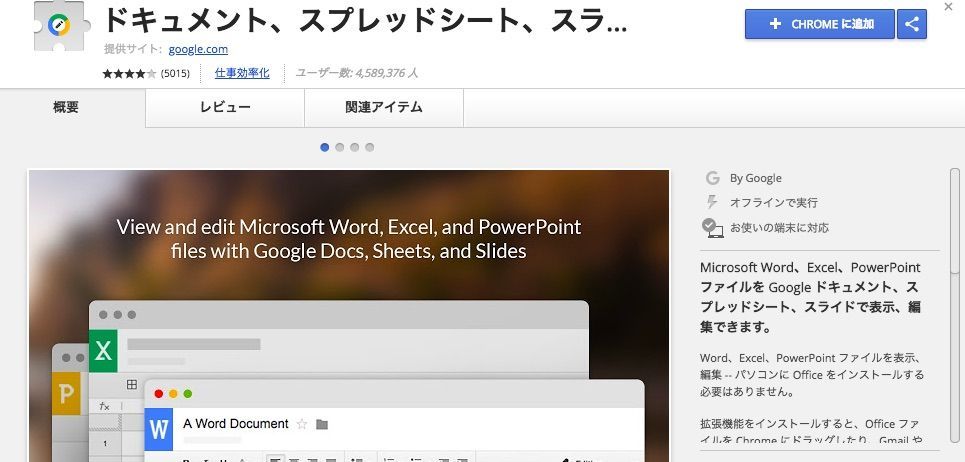The width and height of the screenshot is (965, 462).
Task: Click the red window dot in Word mockup
Action: pyautogui.click(x=158, y=394)
